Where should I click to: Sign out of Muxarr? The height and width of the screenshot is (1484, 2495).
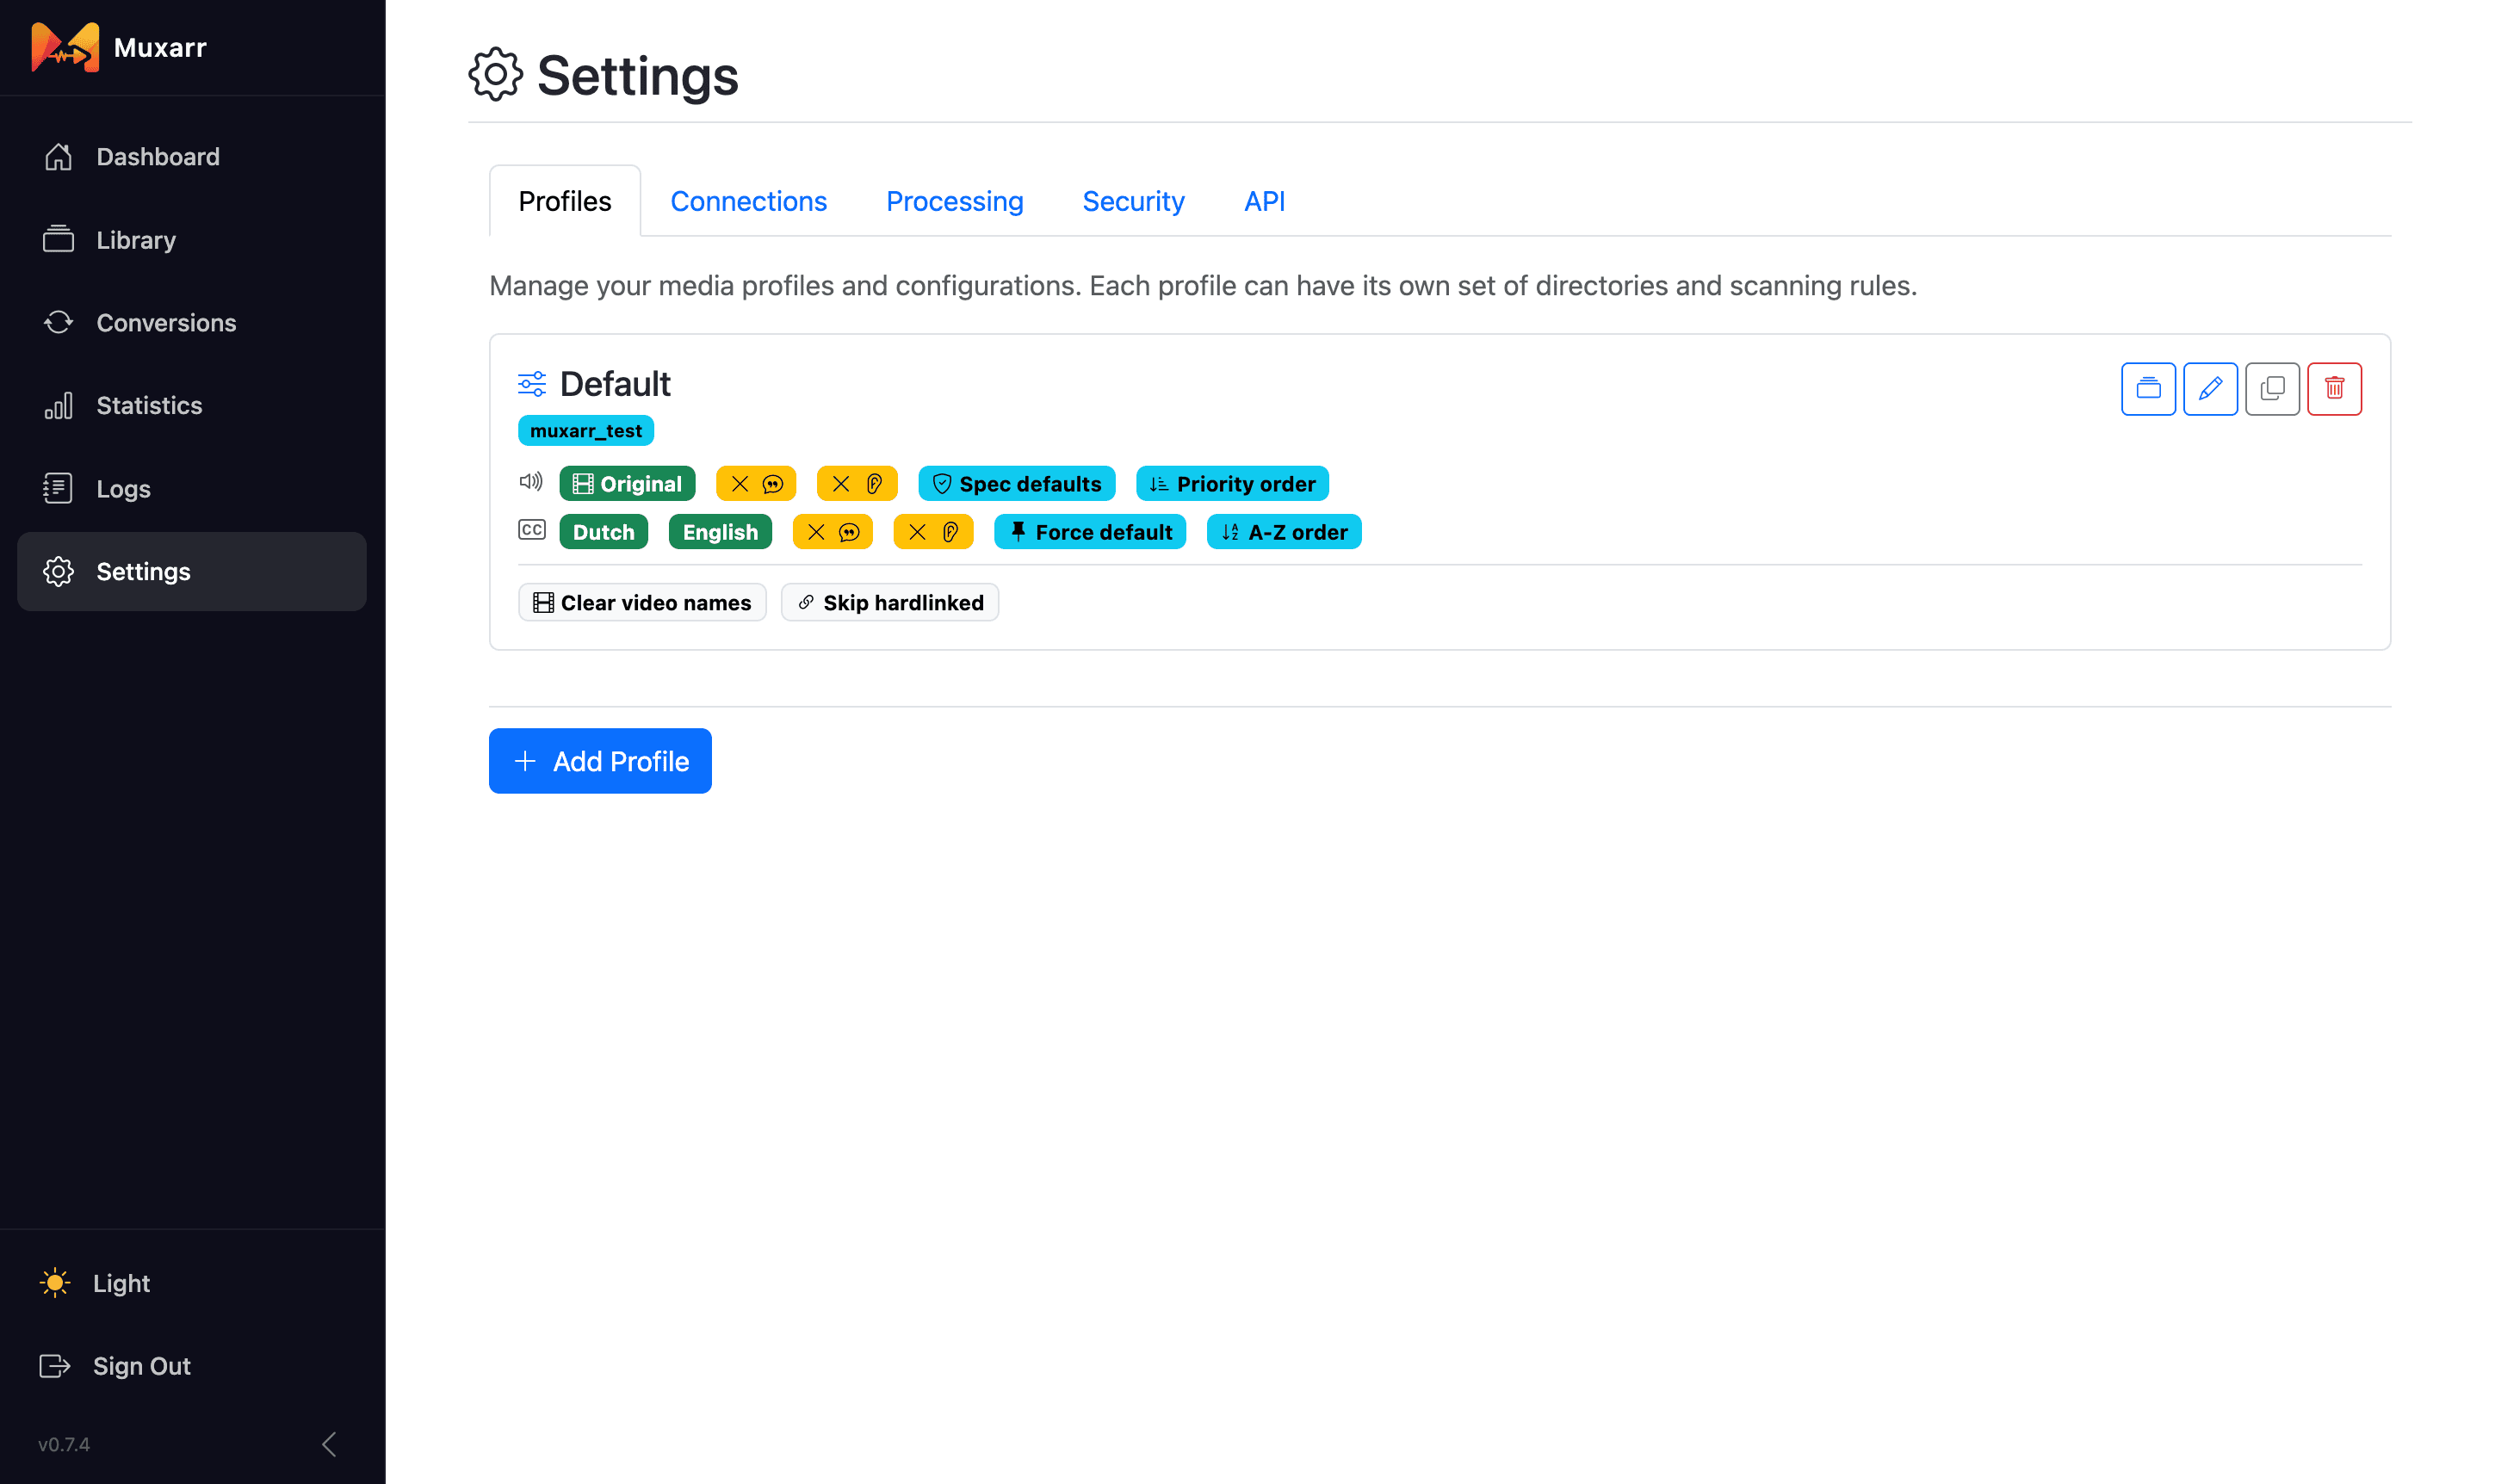[x=192, y=1366]
